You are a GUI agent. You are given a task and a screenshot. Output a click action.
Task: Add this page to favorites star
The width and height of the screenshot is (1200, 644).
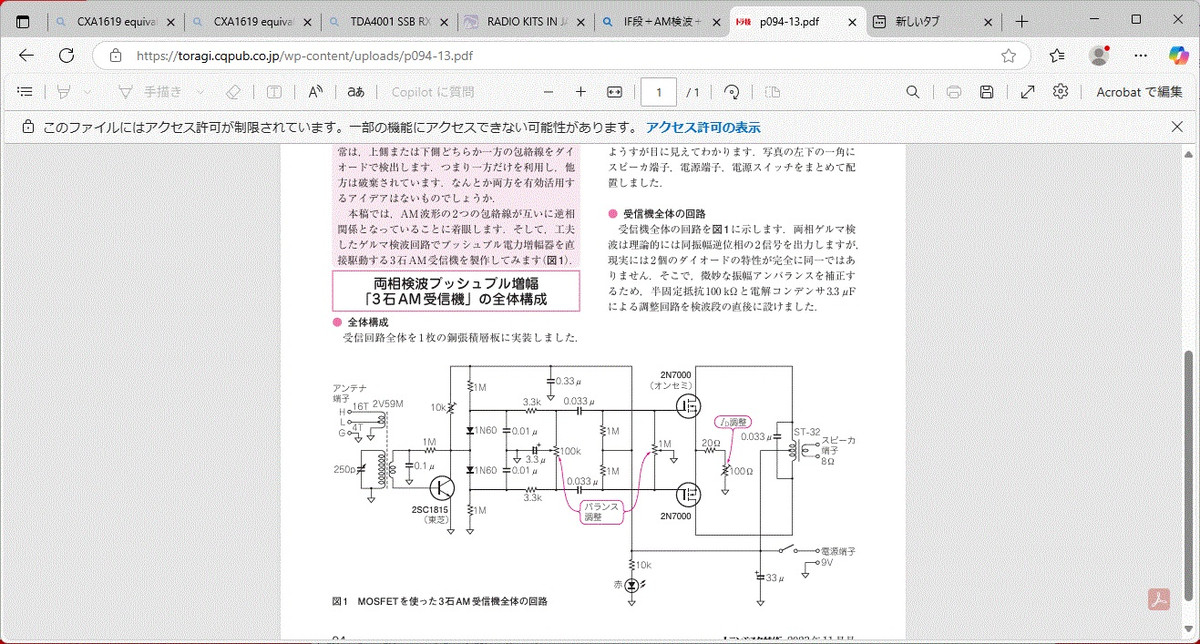click(1009, 56)
